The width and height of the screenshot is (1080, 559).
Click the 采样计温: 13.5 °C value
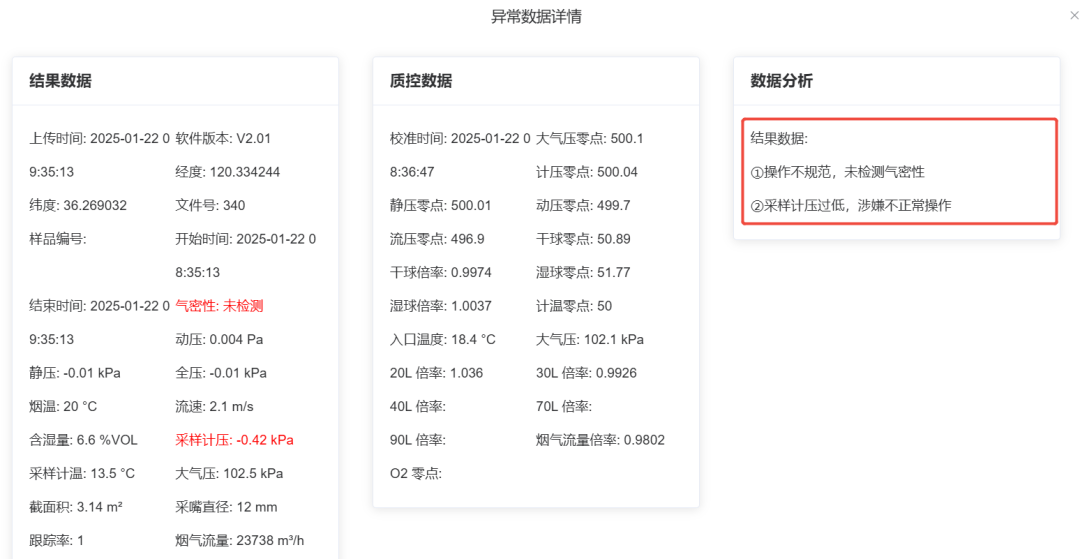pyautogui.click(x=82, y=474)
